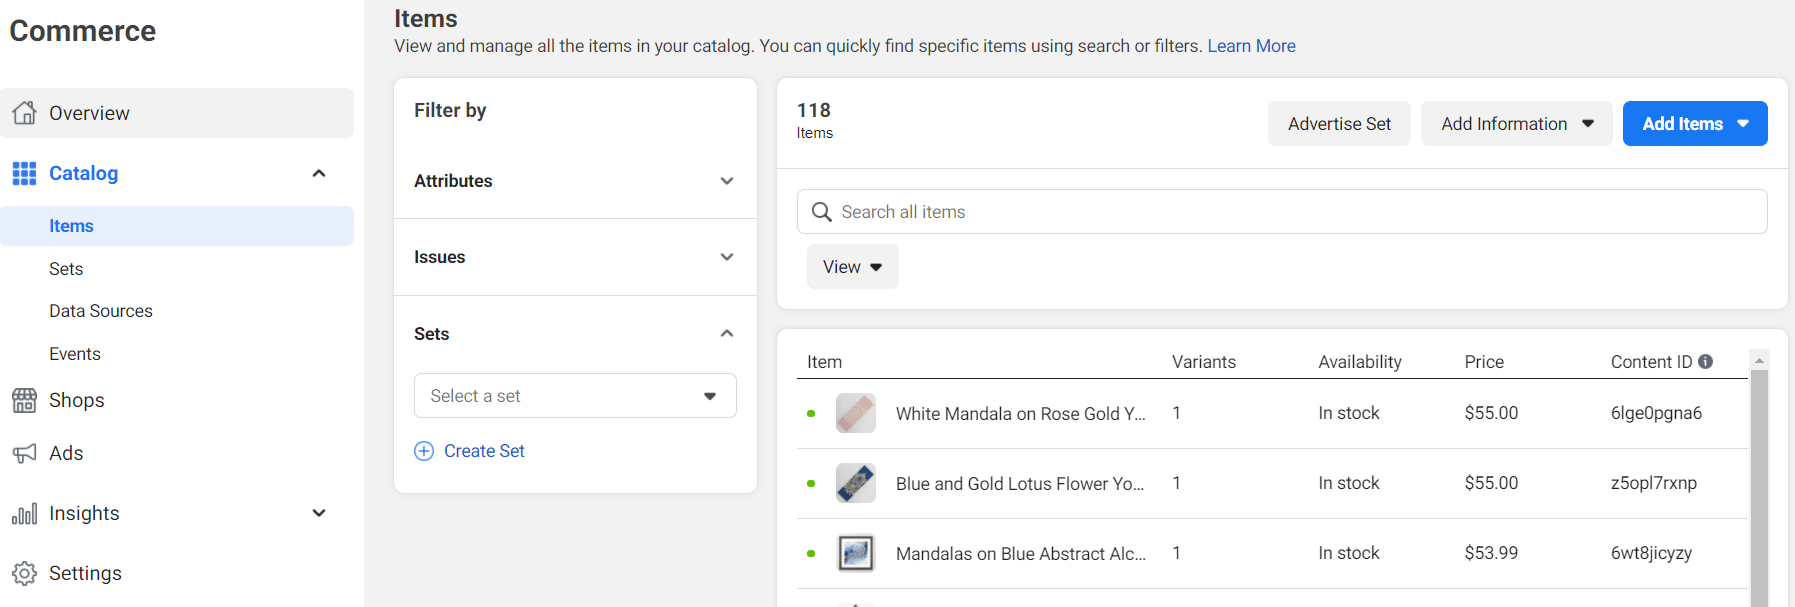Open the Select a set dropdown
The height and width of the screenshot is (607, 1795).
[575, 396]
